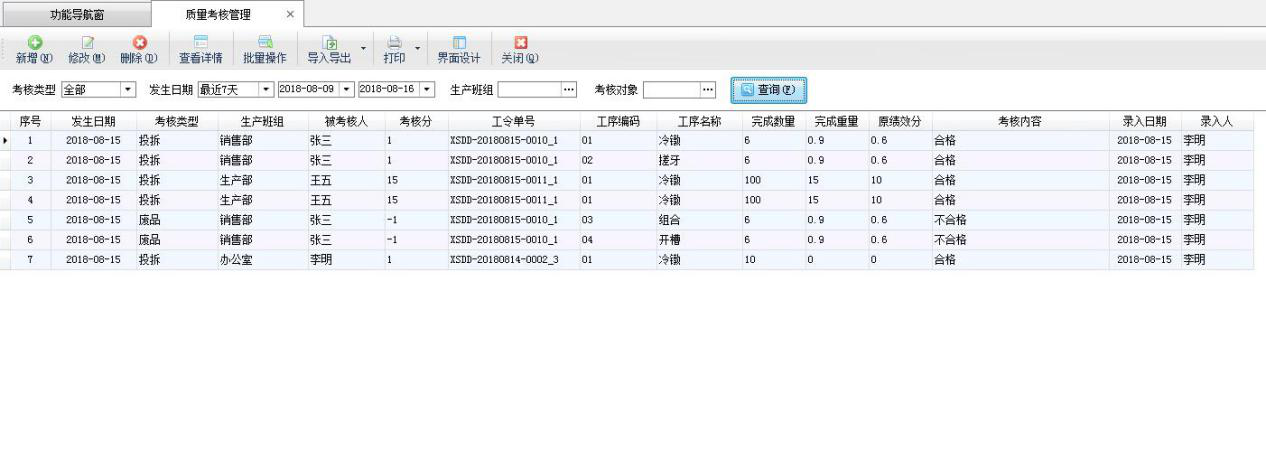Image resolution: width=1266 pixels, height=460 pixels.
Task: Switch to the 功能导航窗 tab
Action: tap(77, 15)
